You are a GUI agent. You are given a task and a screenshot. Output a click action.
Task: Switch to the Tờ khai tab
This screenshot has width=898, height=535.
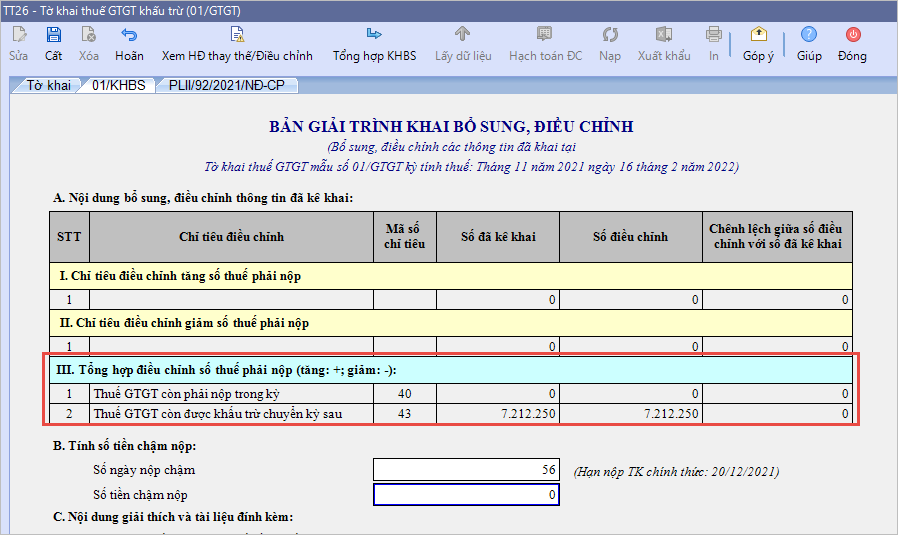pos(47,86)
